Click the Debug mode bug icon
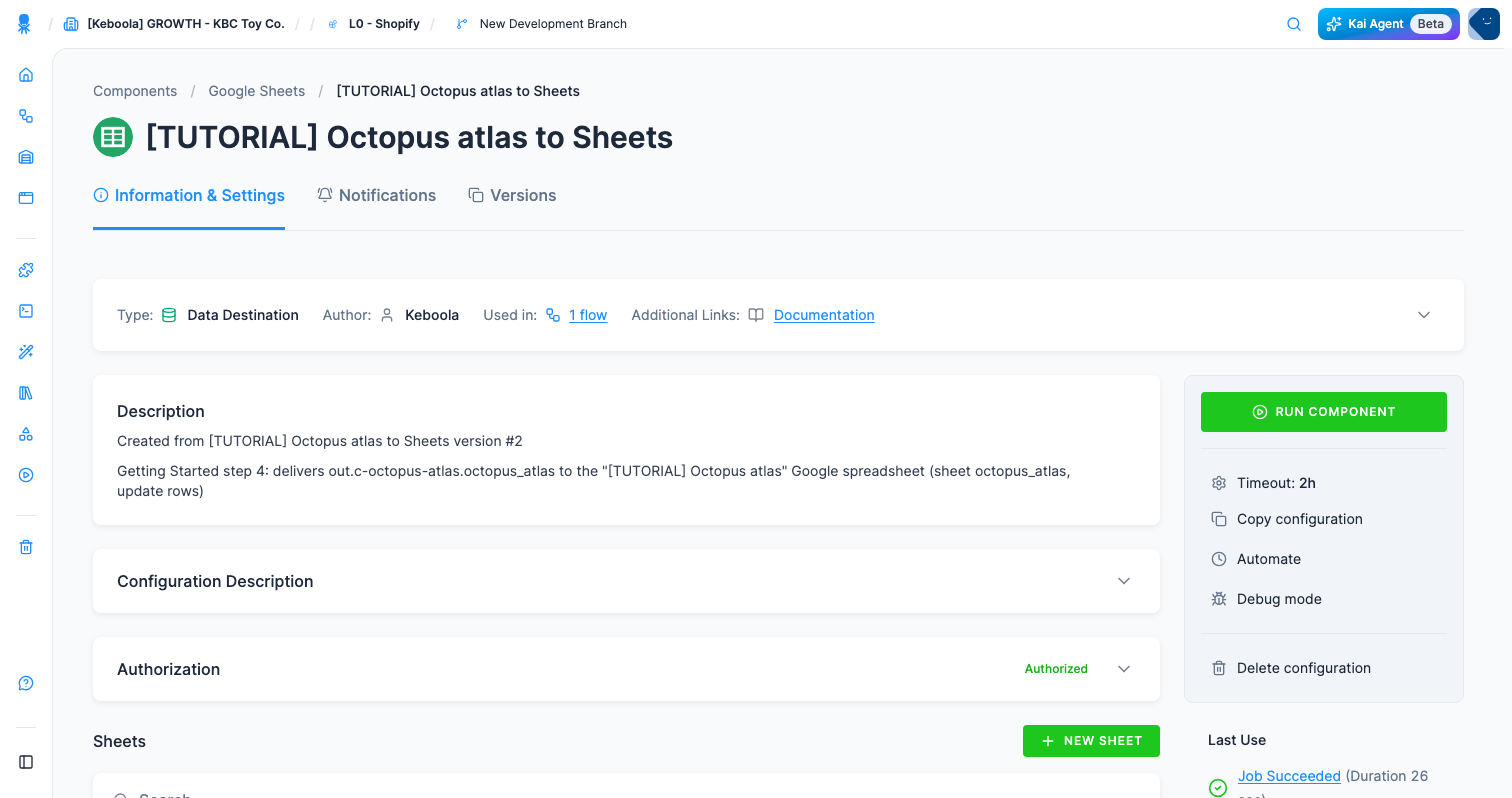 (x=1219, y=599)
